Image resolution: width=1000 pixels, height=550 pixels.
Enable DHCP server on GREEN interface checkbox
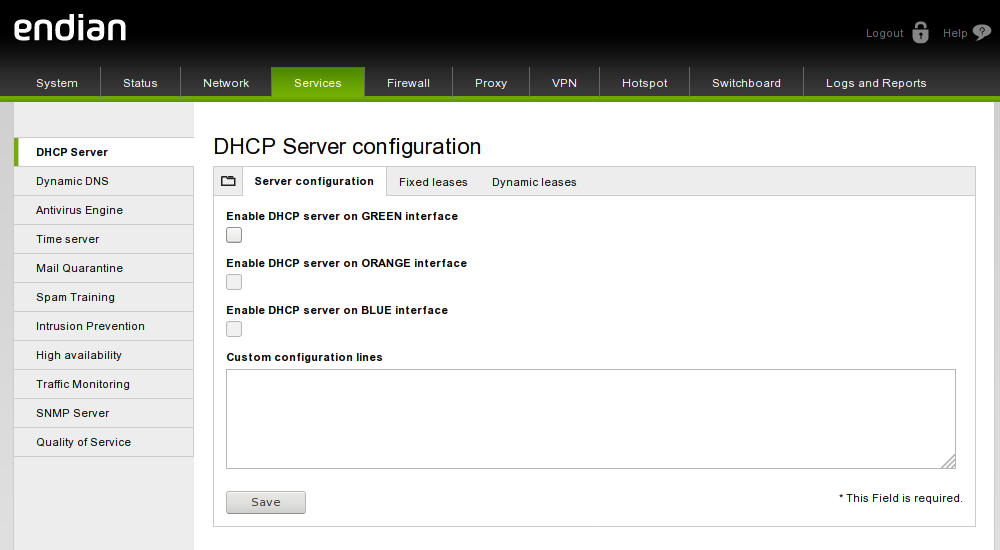coord(234,235)
